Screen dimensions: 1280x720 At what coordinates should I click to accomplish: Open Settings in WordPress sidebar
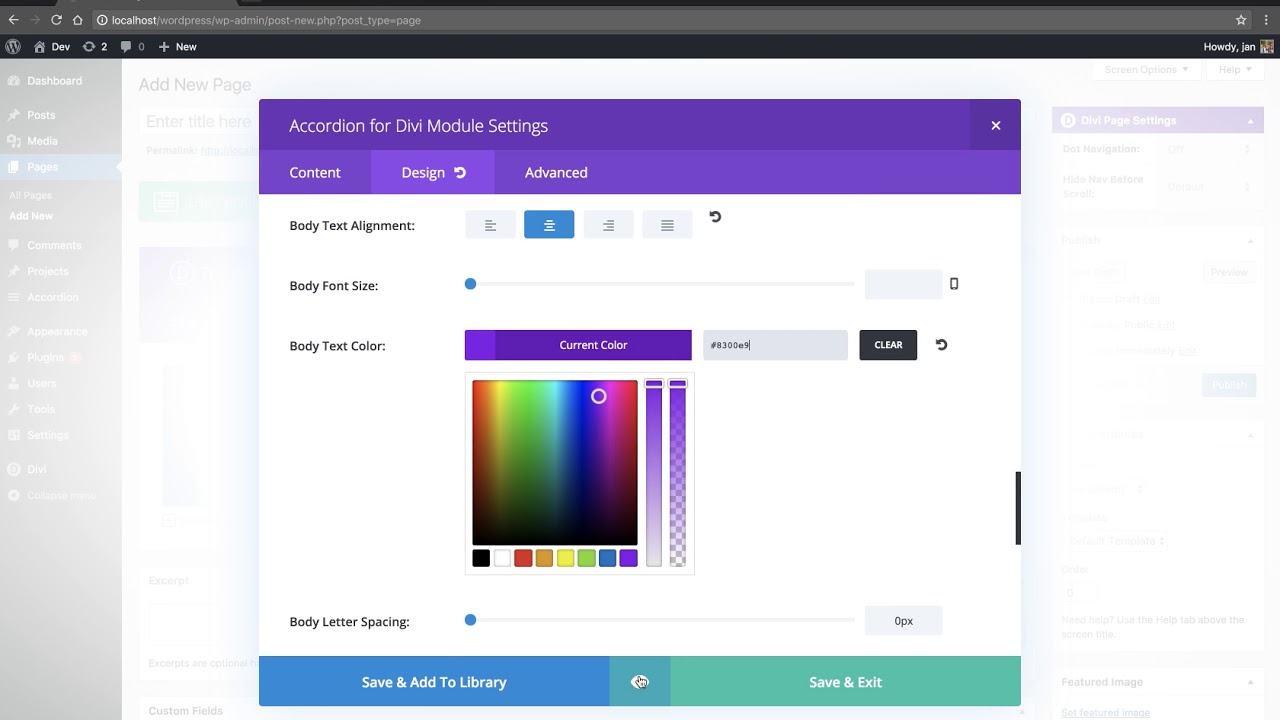coord(48,435)
